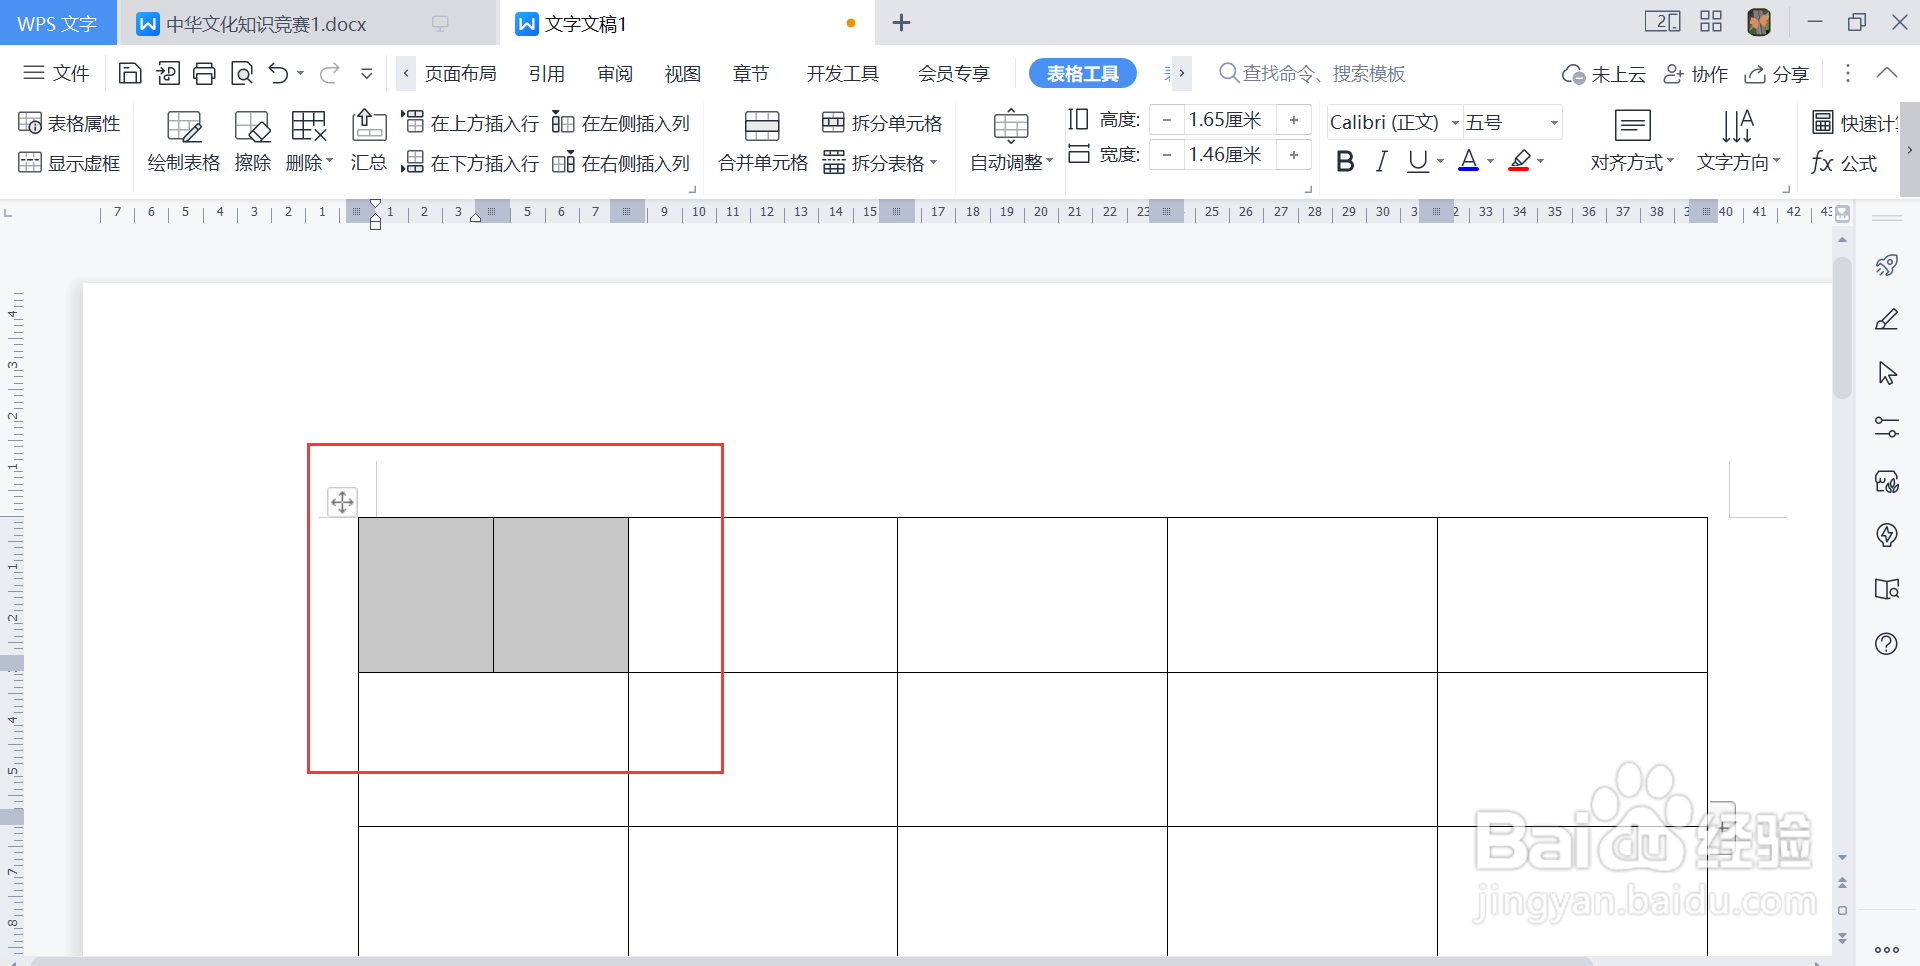Open sidebar settings sliders icon
1920x966 pixels.
(x=1887, y=428)
